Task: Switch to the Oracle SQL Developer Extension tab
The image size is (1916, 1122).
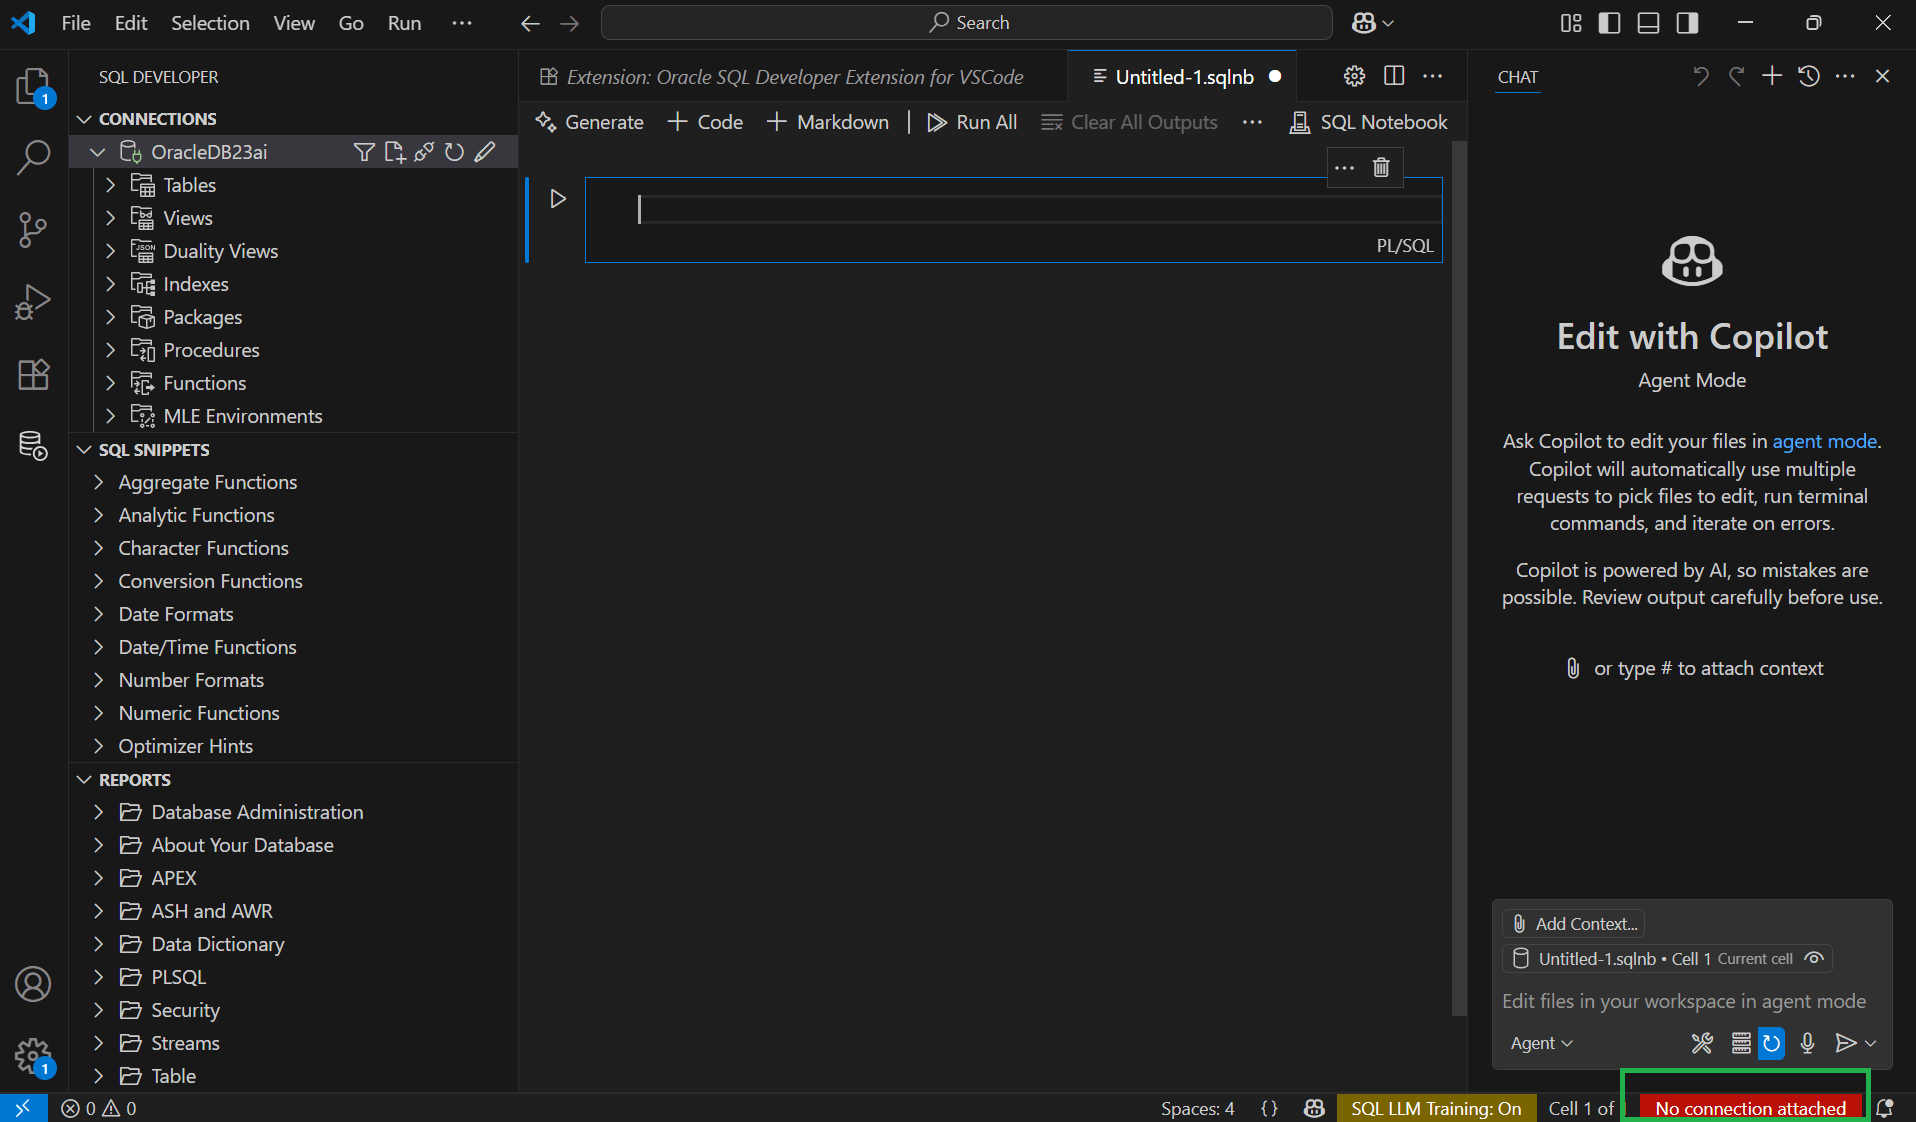Action: [x=794, y=77]
